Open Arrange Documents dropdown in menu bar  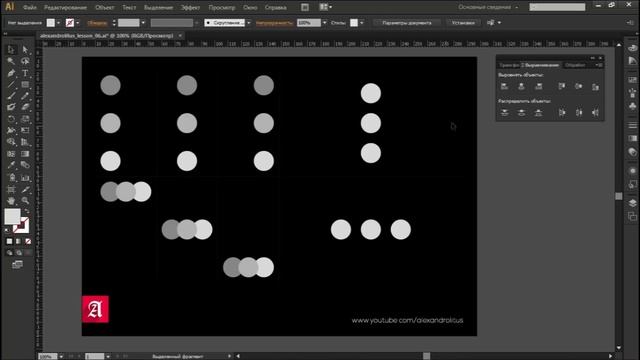326,7
